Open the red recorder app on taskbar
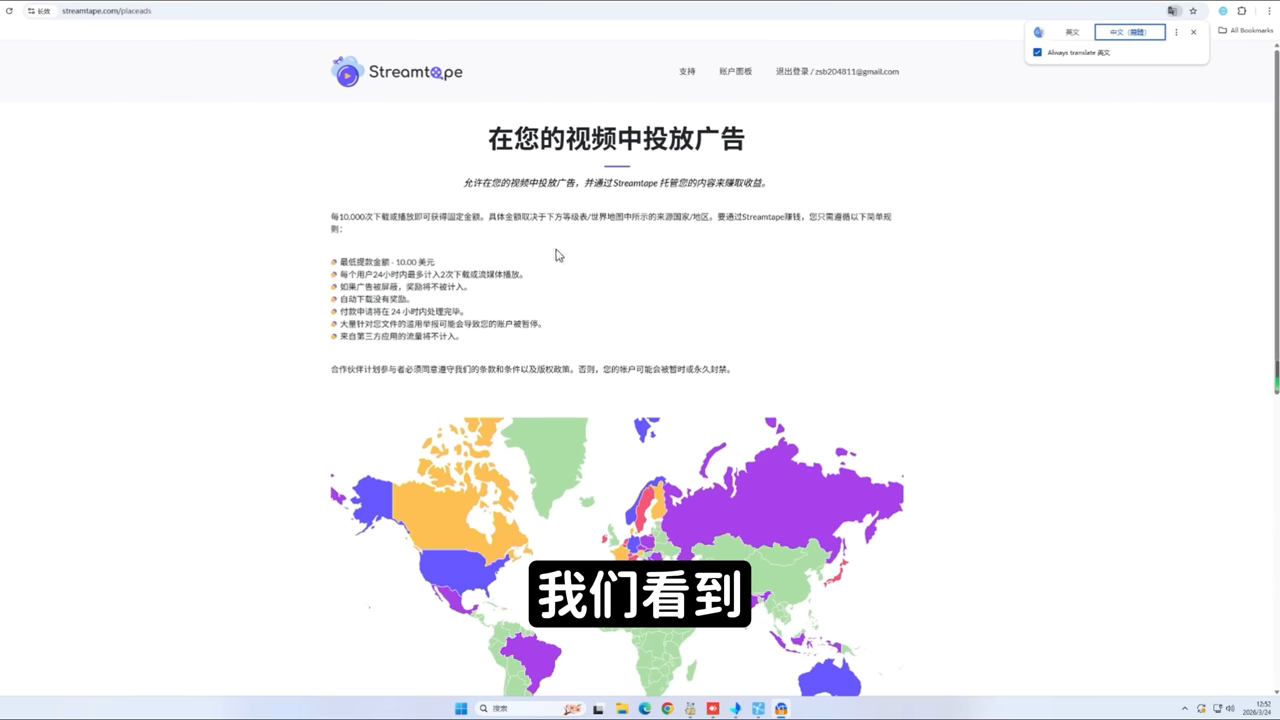1280x720 pixels. pos(713,708)
